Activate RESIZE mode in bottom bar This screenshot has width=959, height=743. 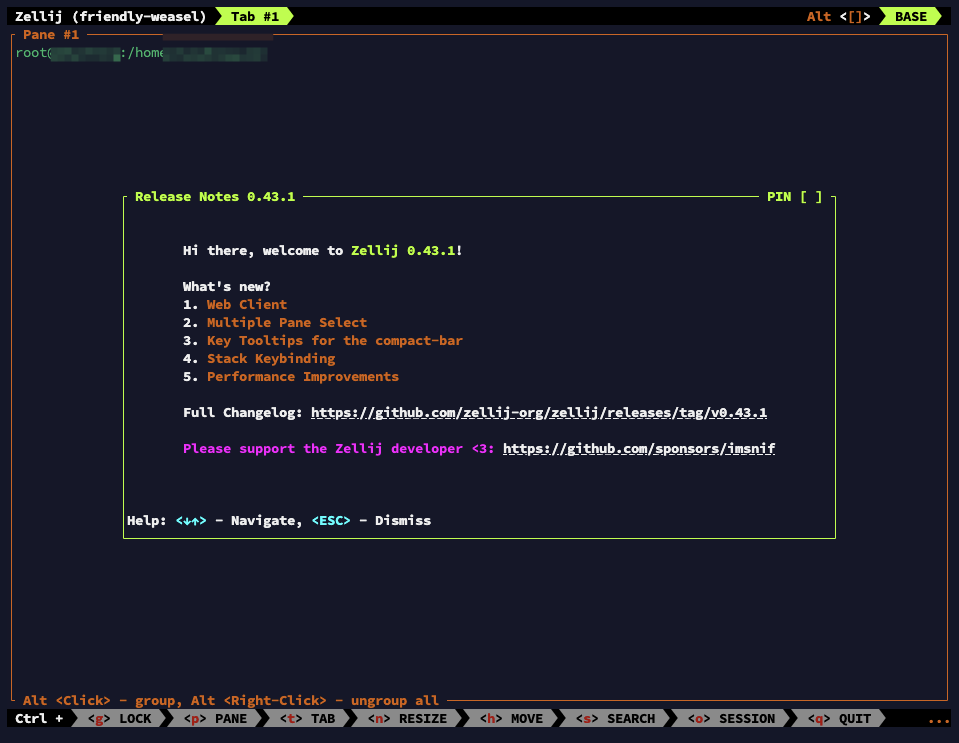click(407, 718)
